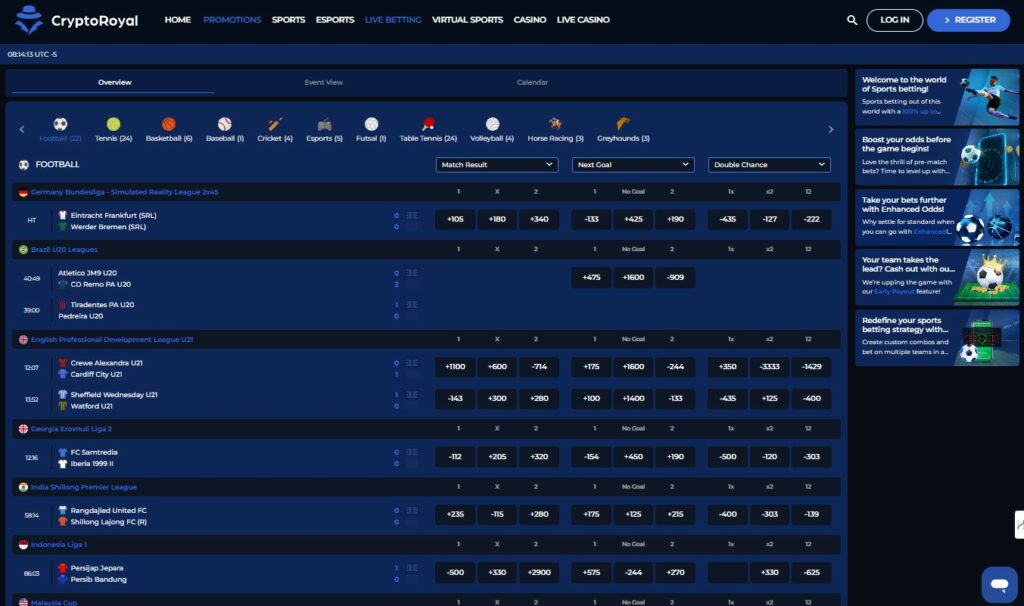Select the Cricket icon

pos(275,124)
